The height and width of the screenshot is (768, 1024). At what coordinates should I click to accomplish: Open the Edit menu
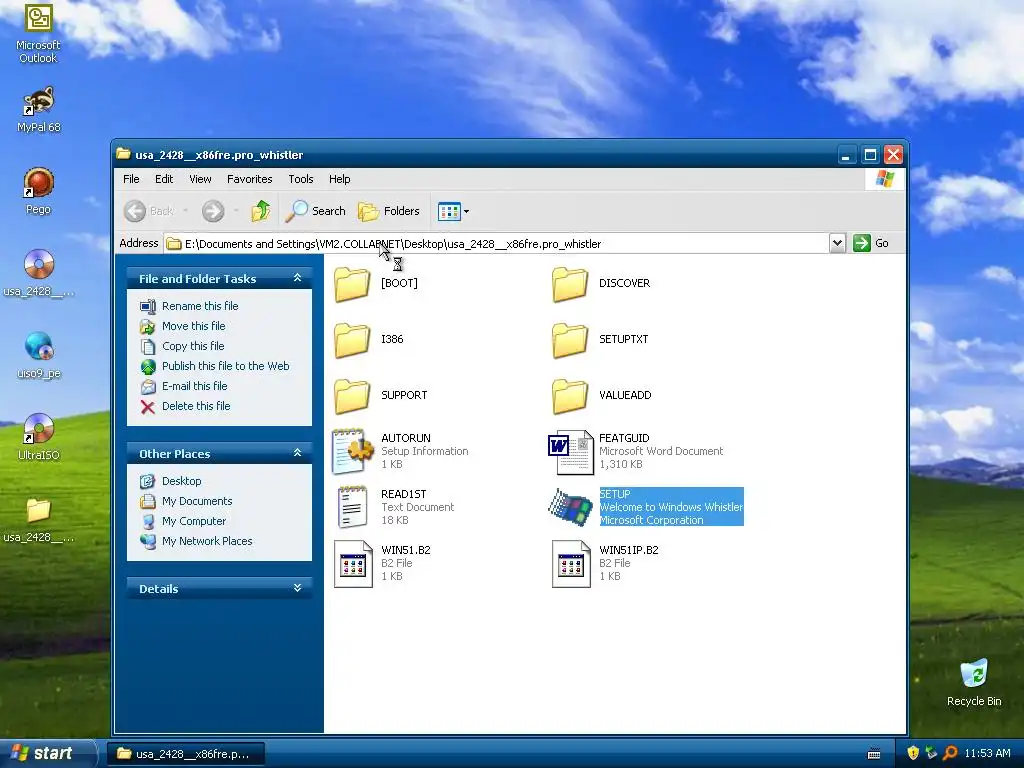point(164,179)
